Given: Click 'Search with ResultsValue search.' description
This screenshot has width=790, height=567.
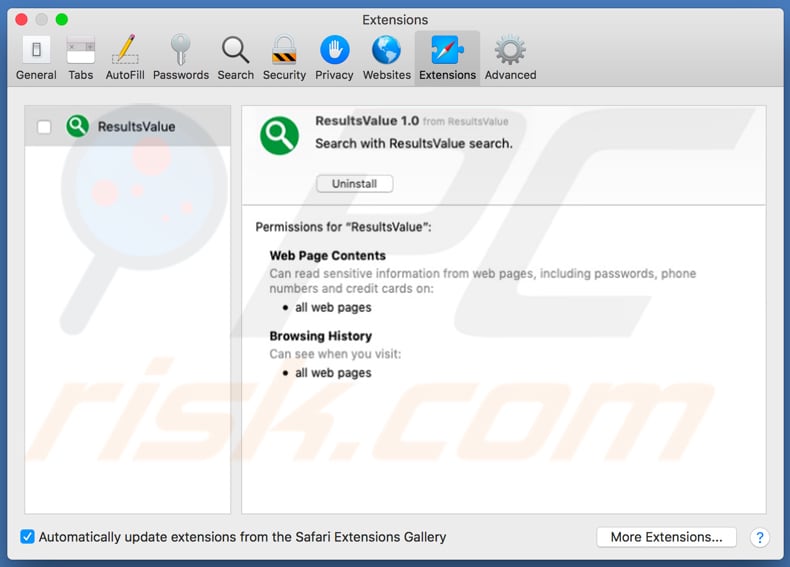Looking at the screenshot, I should click(x=414, y=144).
